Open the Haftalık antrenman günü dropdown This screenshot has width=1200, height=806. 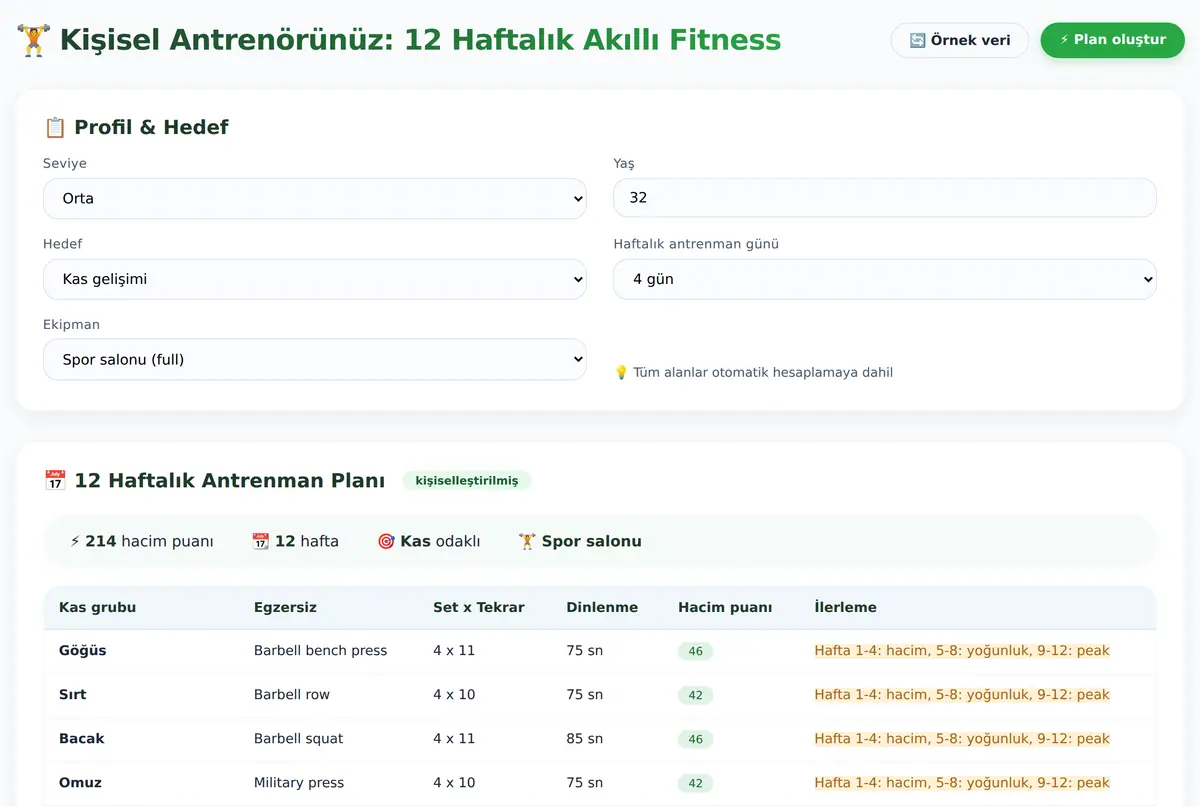(x=884, y=279)
